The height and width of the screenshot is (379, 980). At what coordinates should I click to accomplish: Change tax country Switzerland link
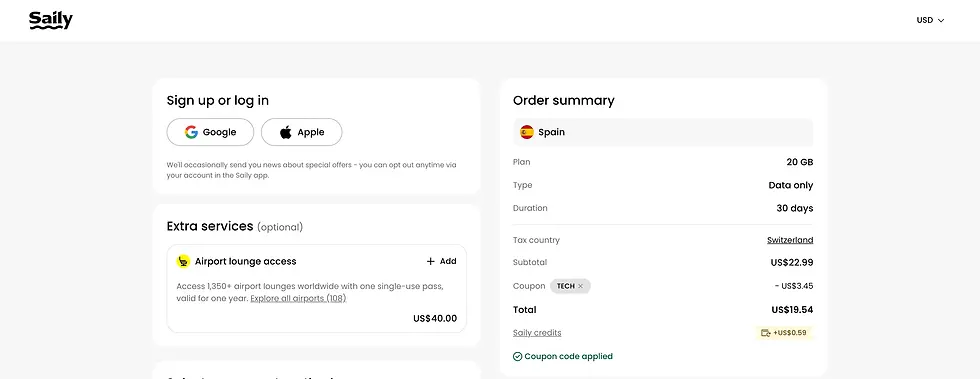(x=790, y=240)
